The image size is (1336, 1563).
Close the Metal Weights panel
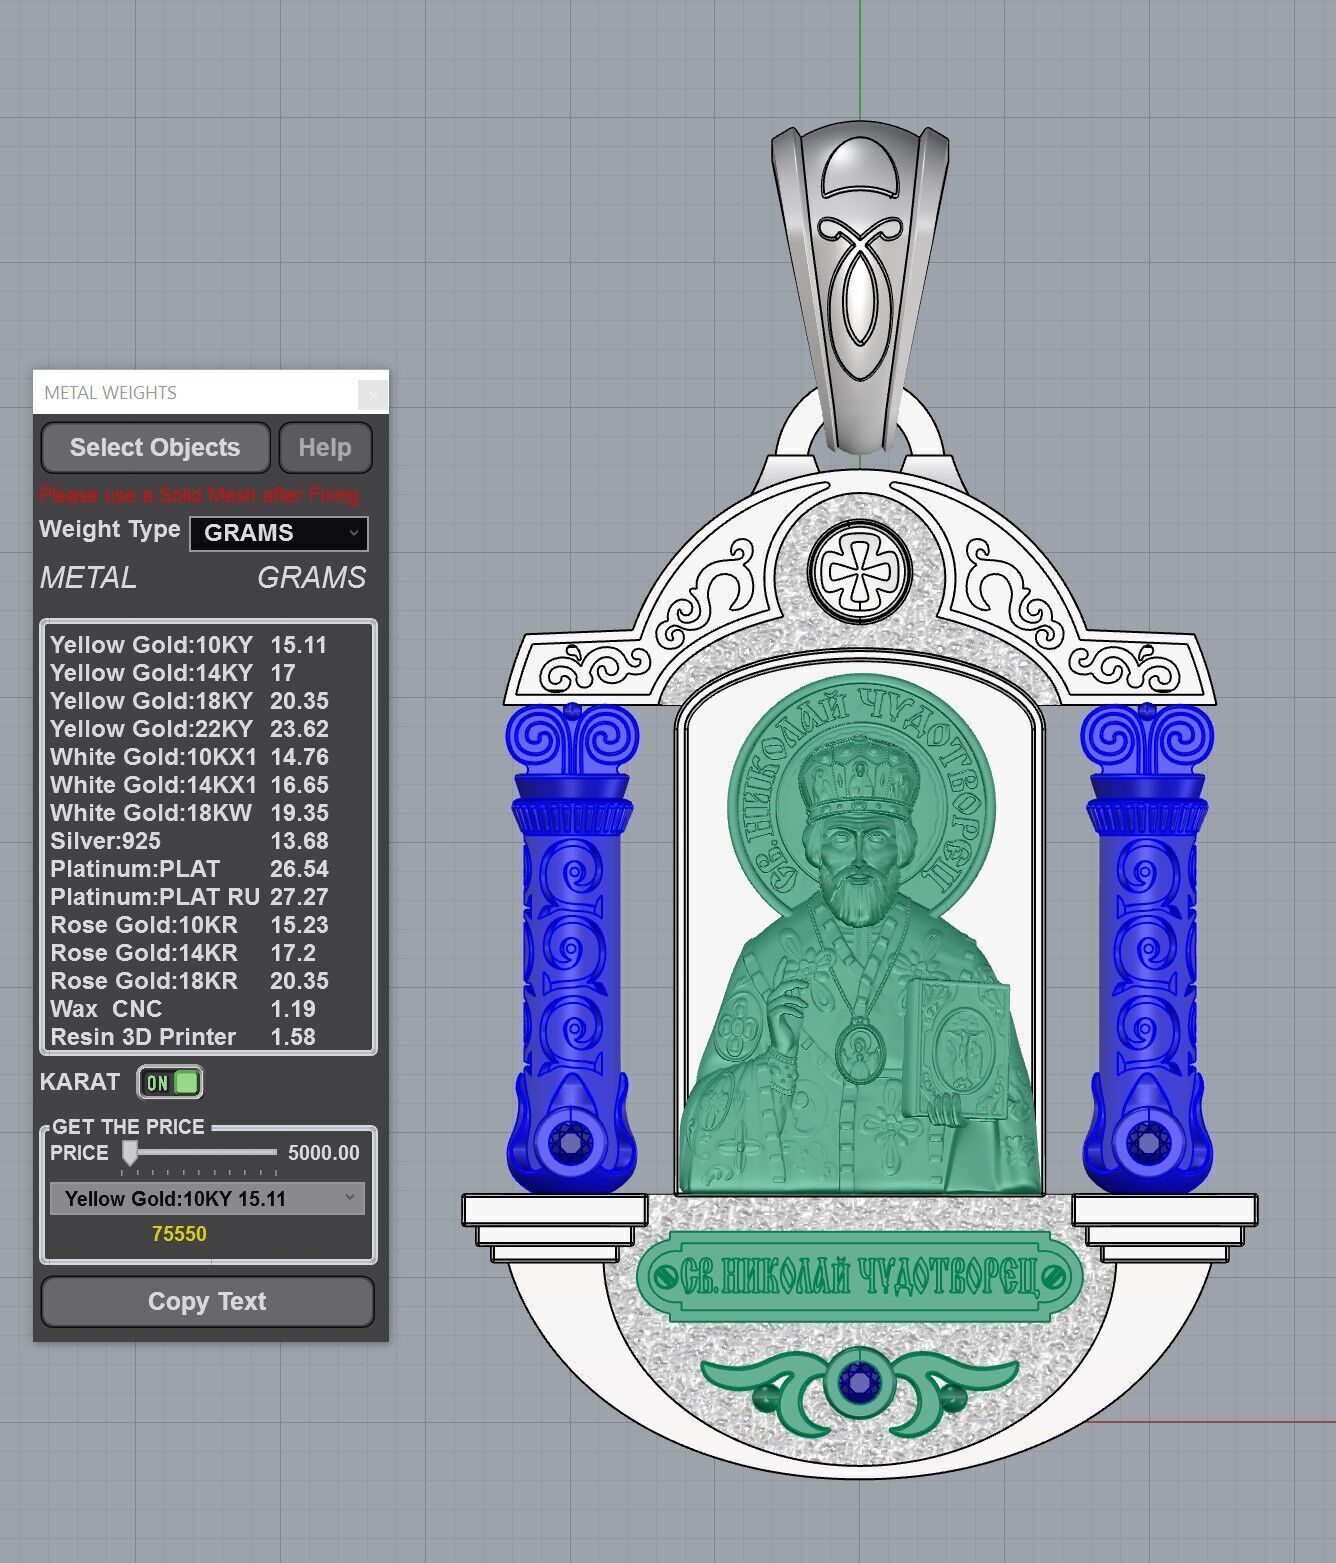[373, 394]
